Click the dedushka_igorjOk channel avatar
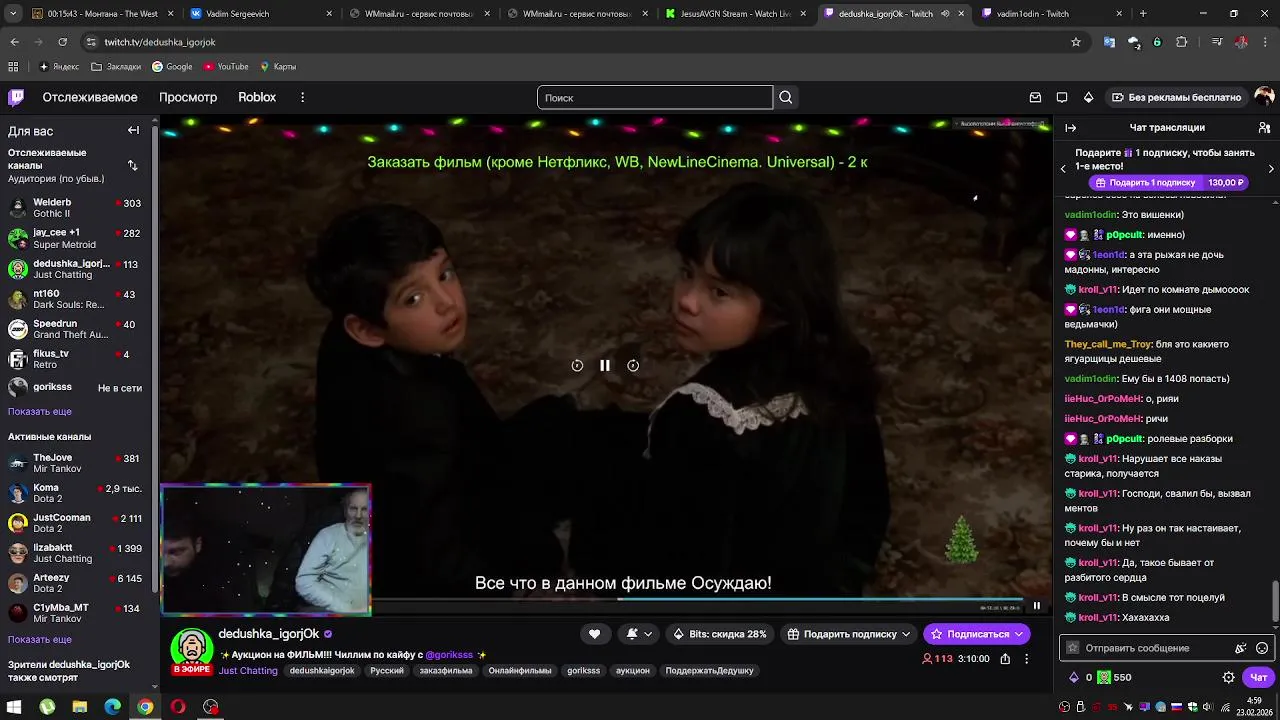The width and height of the screenshot is (1280, 720). 192,648
